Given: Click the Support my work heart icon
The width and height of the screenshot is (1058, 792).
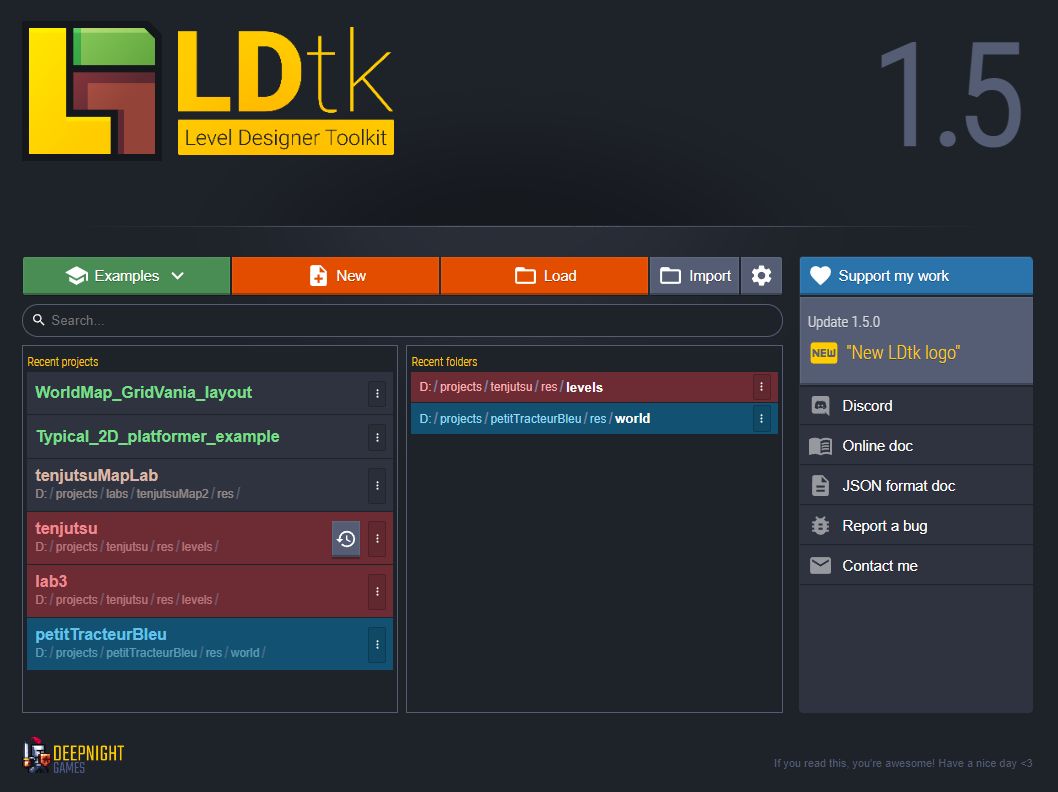Looking at the screenshot, I should [820, 275].
